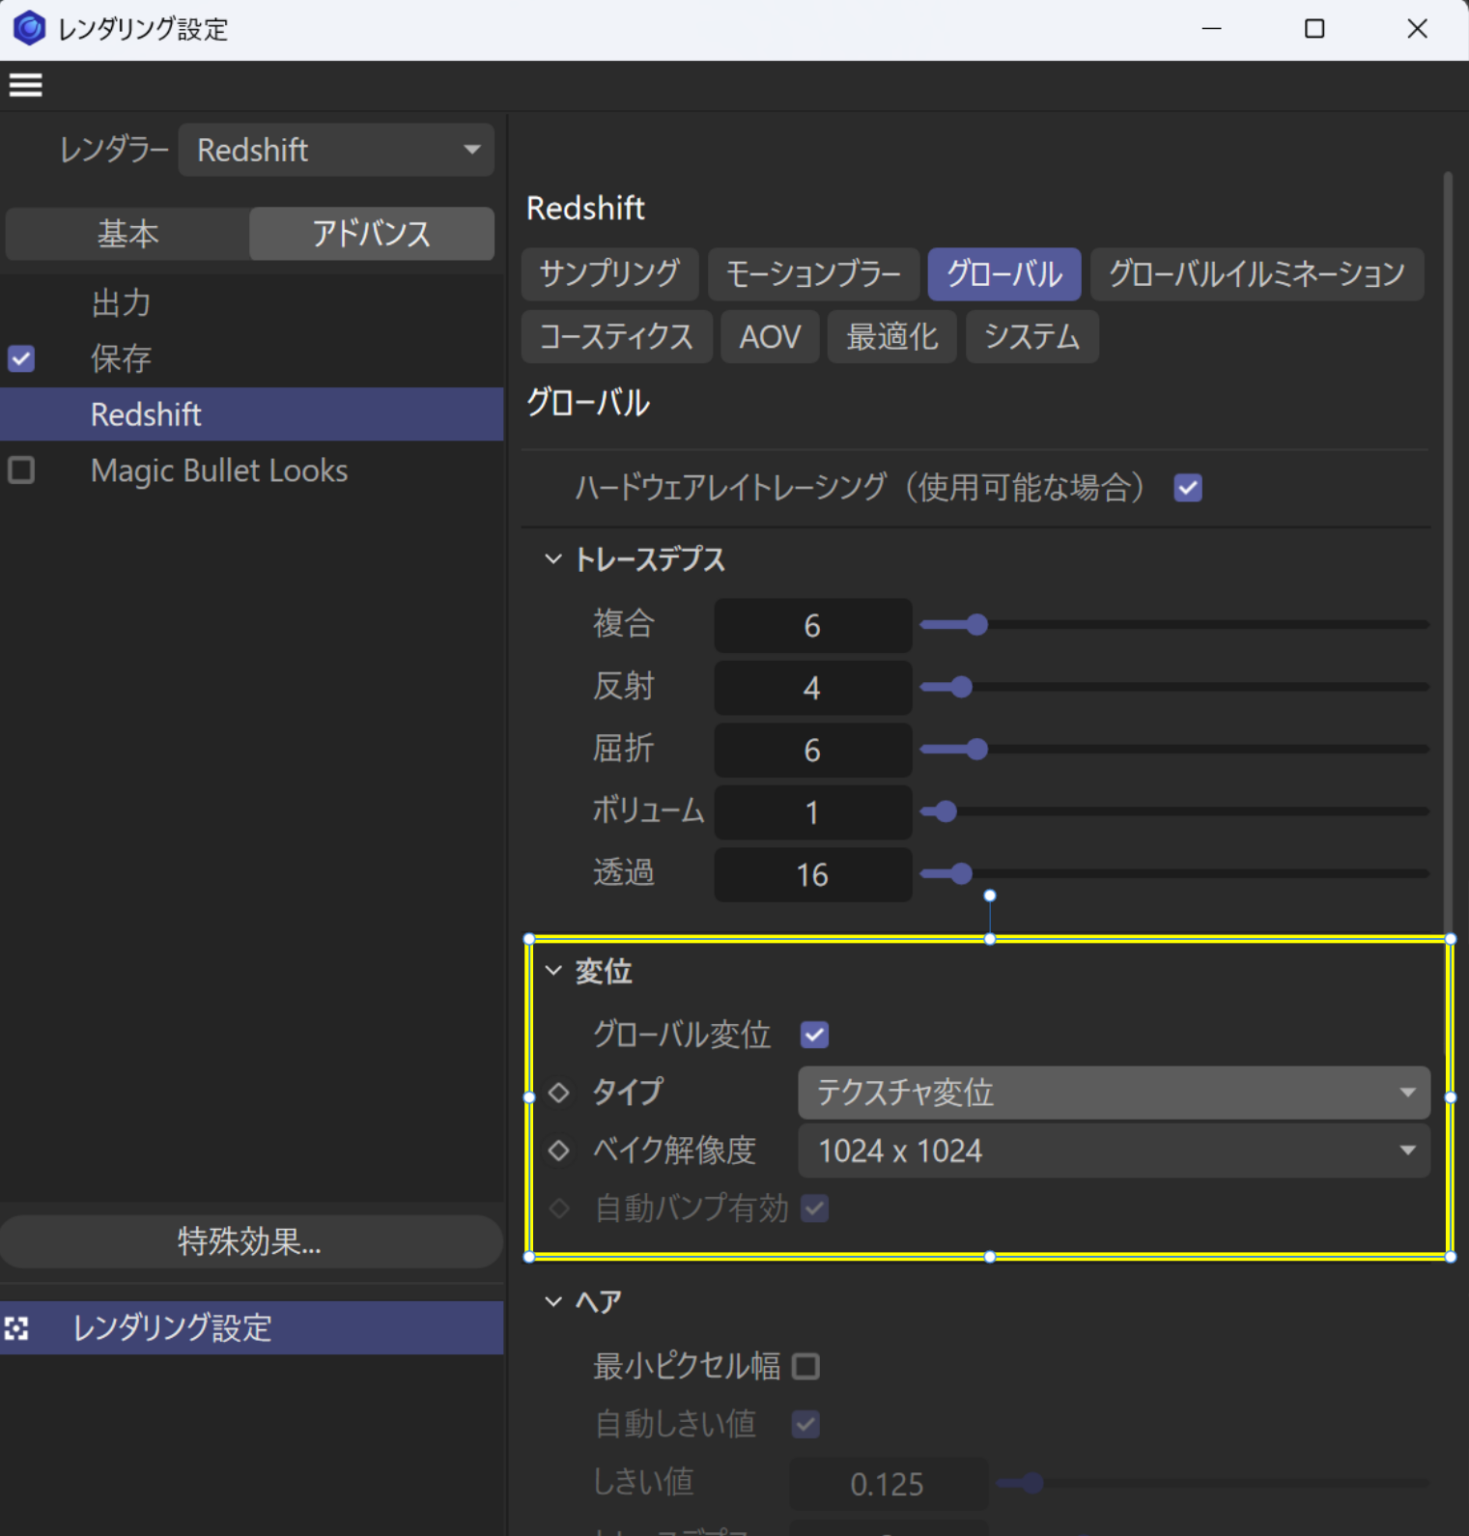
Task: Open the hamburger menu at top left
Action: coord(25,85)
